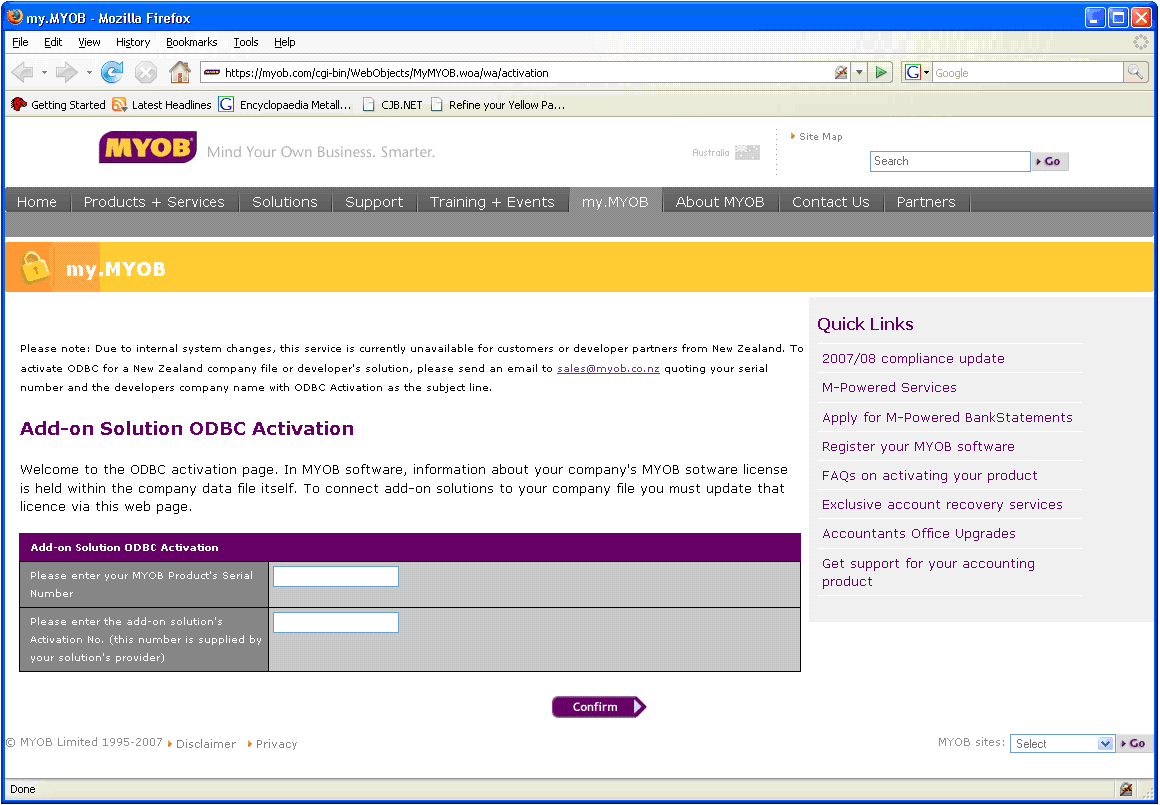Click the MYOB Product Serial Number field

click(x=336, y=576)
